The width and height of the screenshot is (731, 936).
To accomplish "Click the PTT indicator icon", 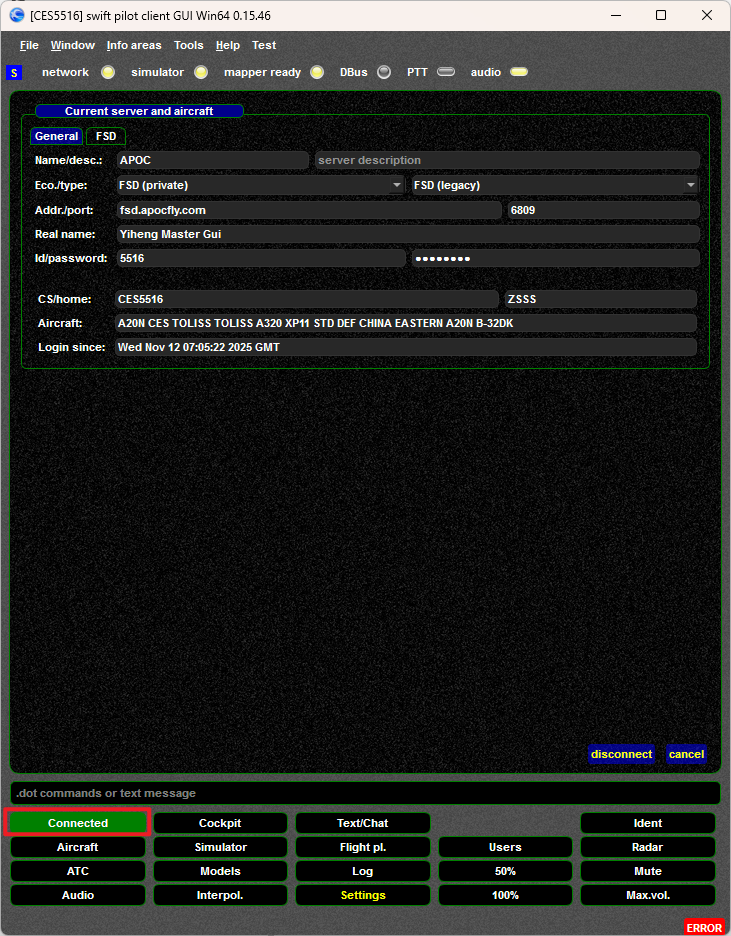I will [446, 72].
